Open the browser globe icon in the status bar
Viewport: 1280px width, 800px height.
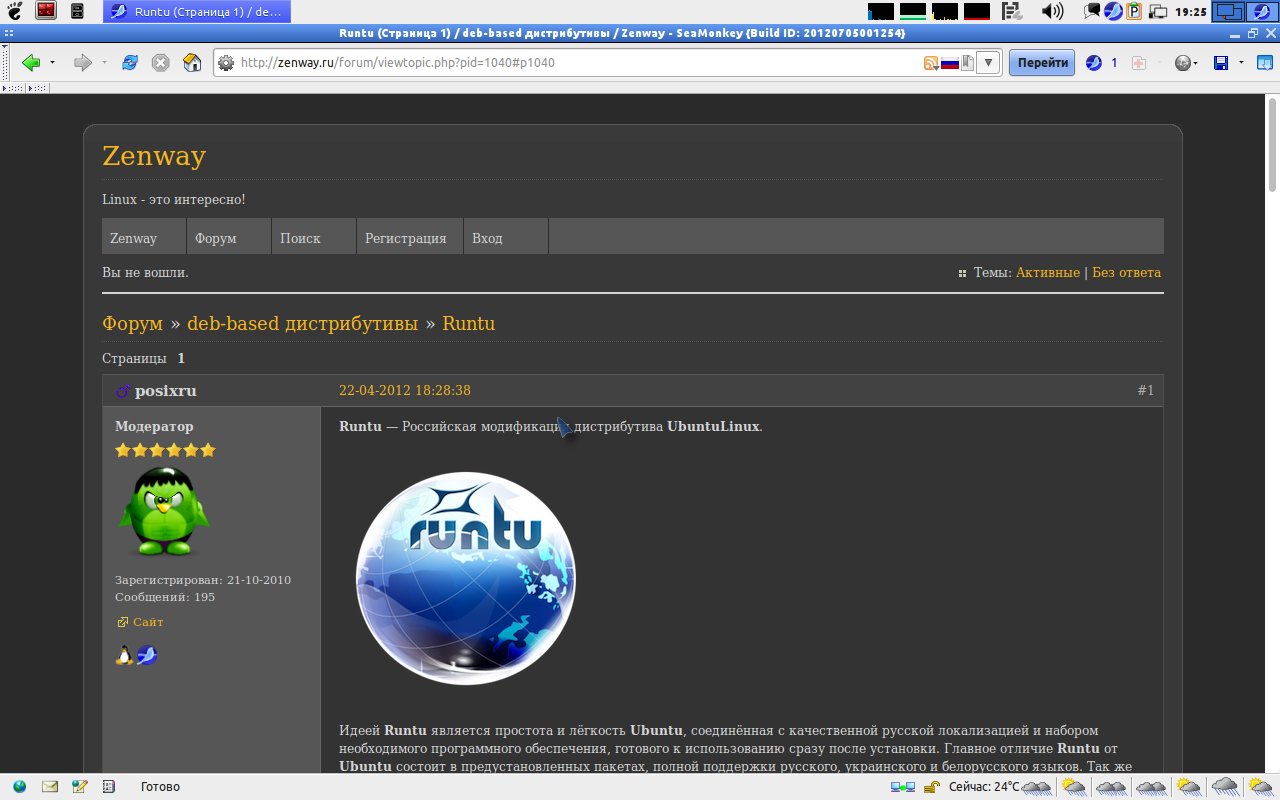pyautogui.click(x=19, y=787)
